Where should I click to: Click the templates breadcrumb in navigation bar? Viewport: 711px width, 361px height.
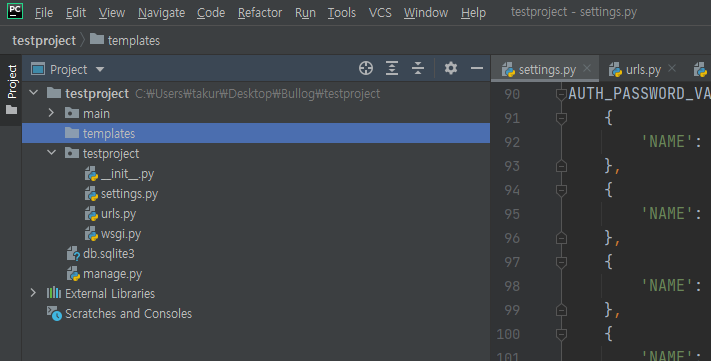pos(125,40)
